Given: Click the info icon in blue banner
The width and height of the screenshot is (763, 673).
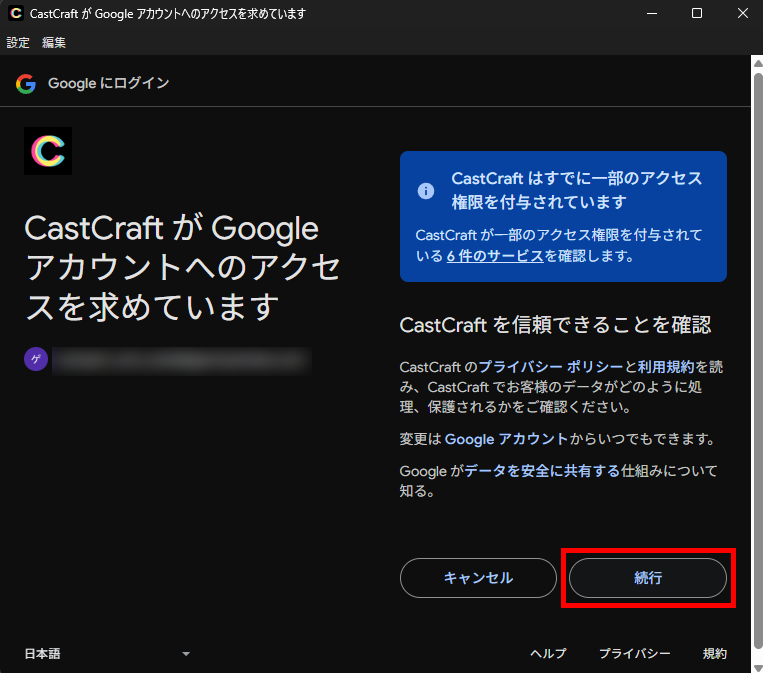Looking at the screenshot, I should pyautogui.click(x=426, y=191).
